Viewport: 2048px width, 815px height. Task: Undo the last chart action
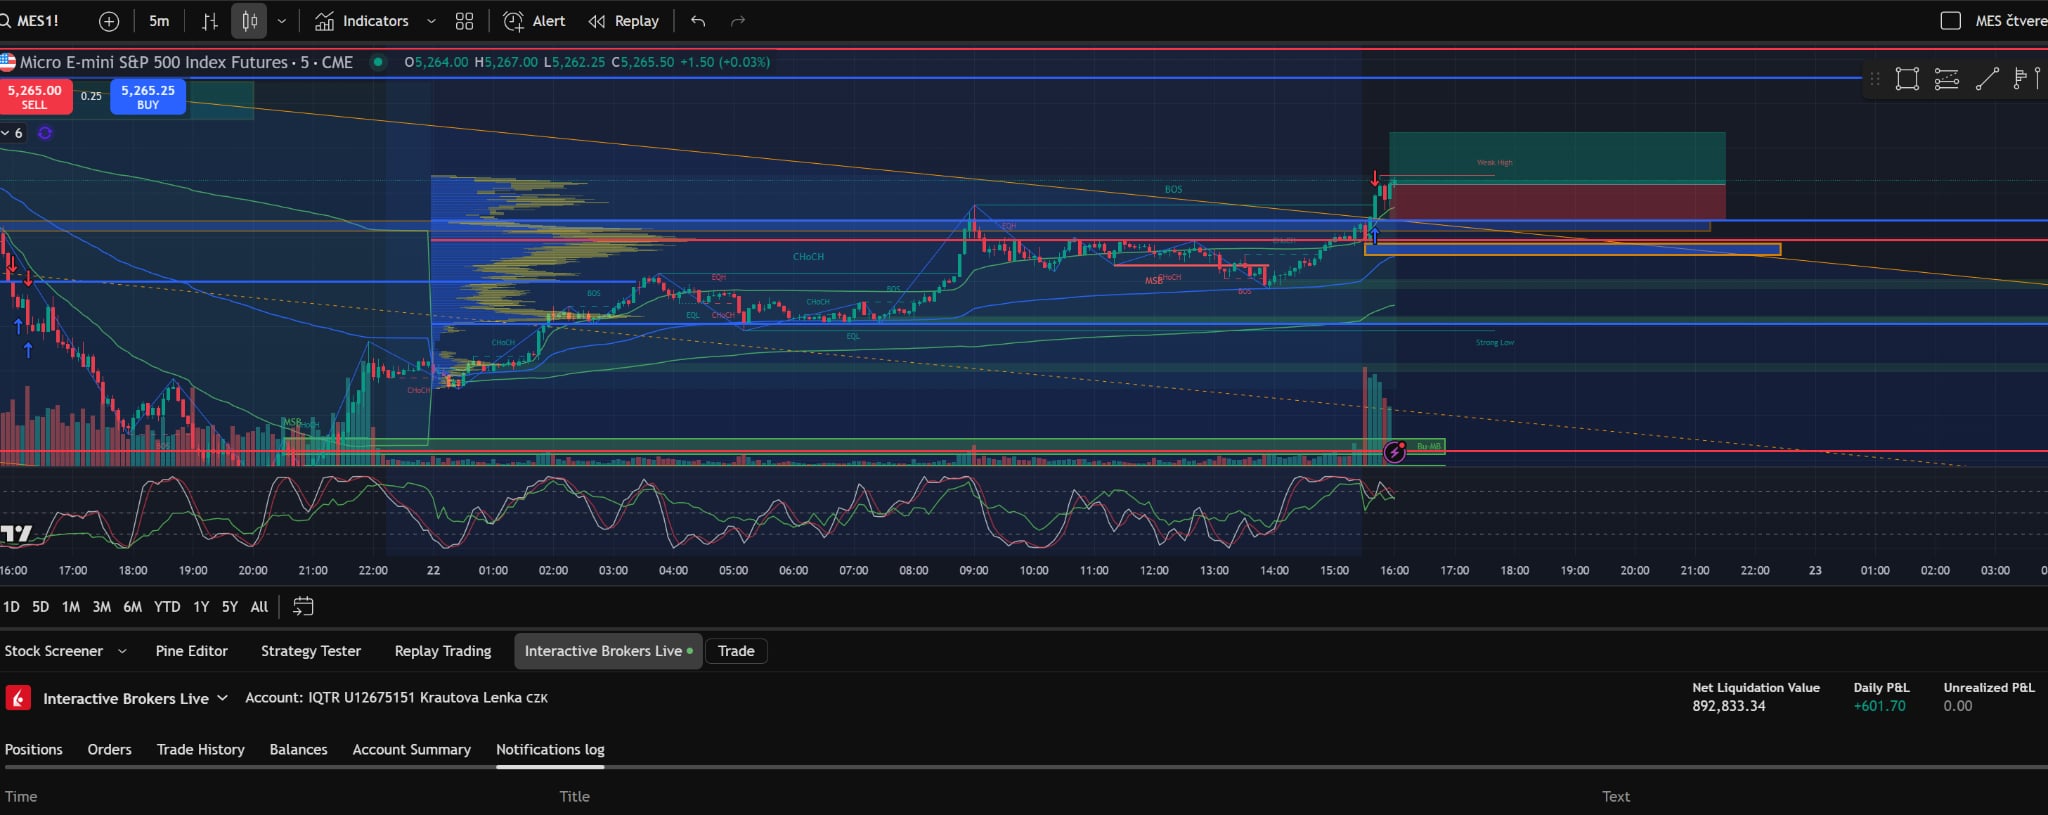click(x=698, y=21)
